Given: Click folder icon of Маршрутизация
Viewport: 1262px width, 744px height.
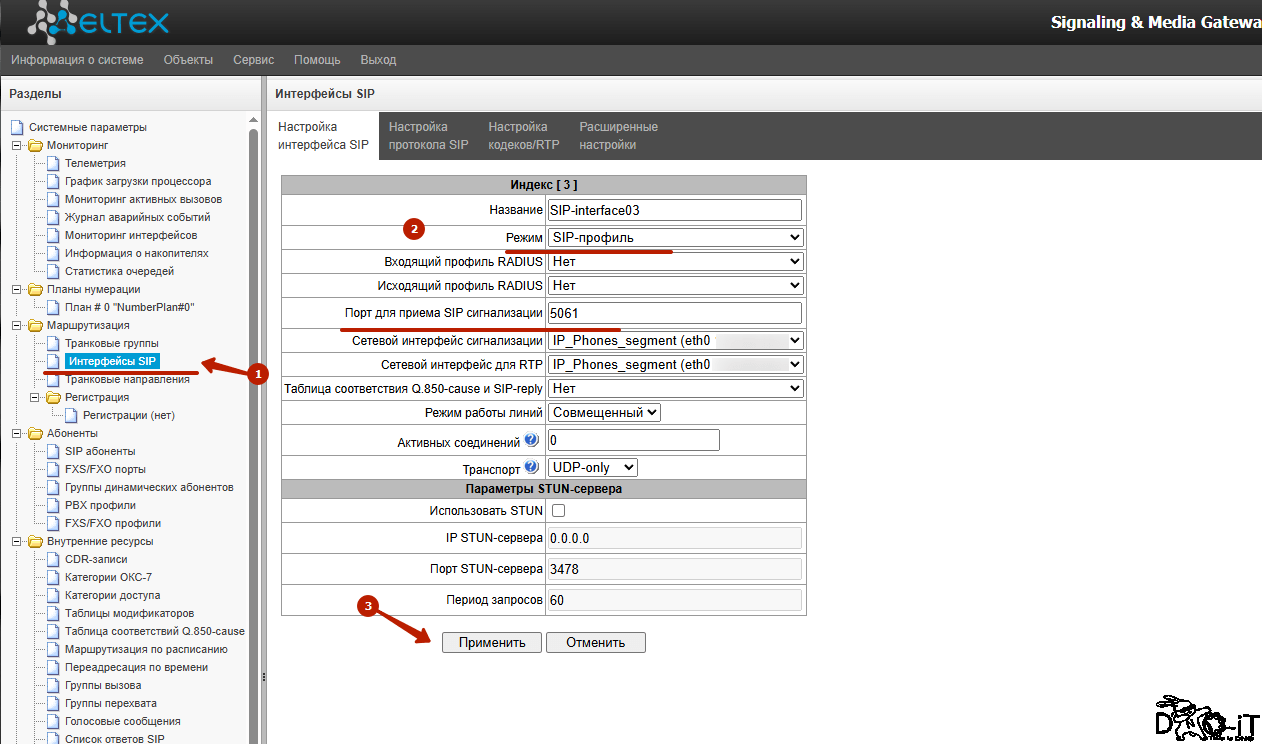Looking at the screenshot, I should click(x=35, y=325).
